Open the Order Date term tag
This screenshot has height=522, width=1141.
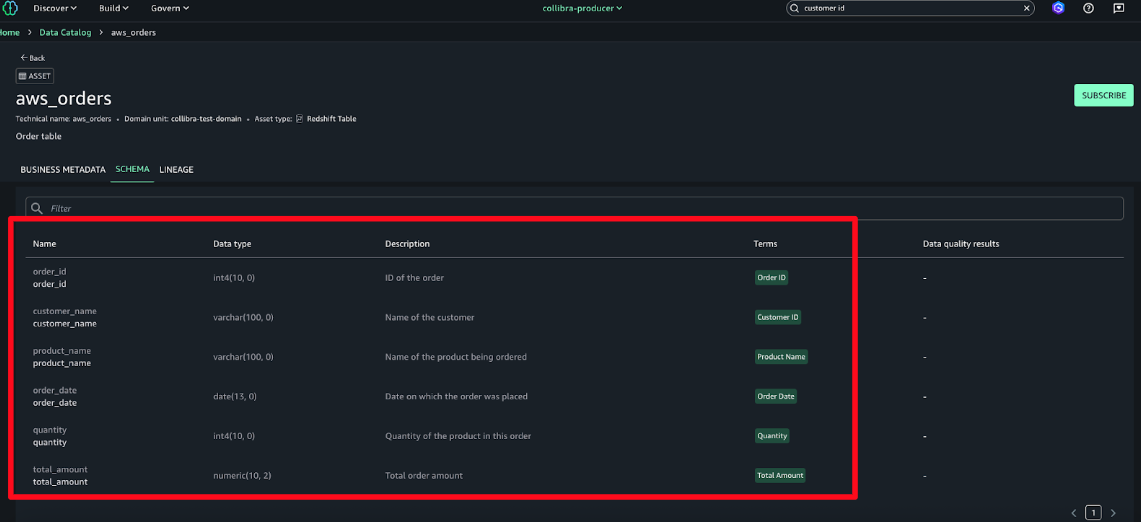[776, 396]
